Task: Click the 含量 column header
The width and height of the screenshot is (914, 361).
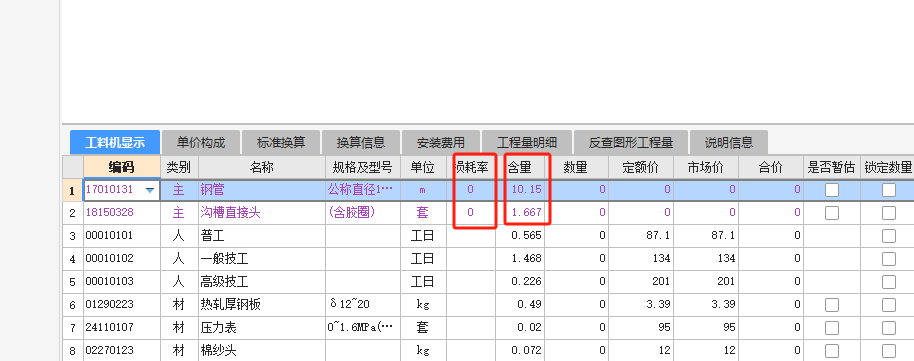Action: [x=520, y=167]
